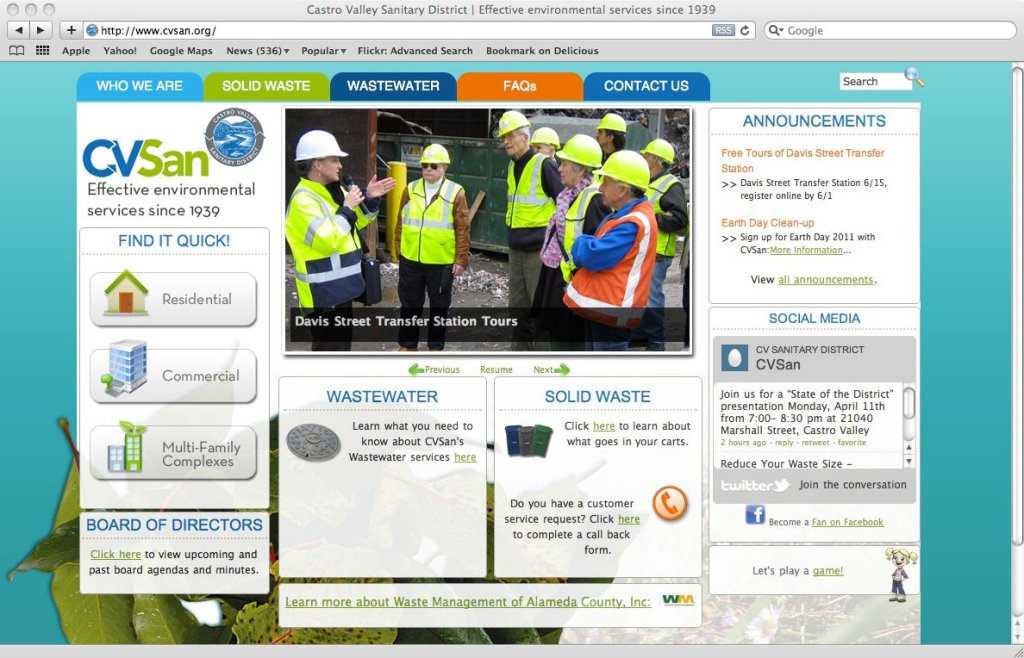
Task: Open the WASTEWATER navigation tab
Action: click(x=393, y=86)
